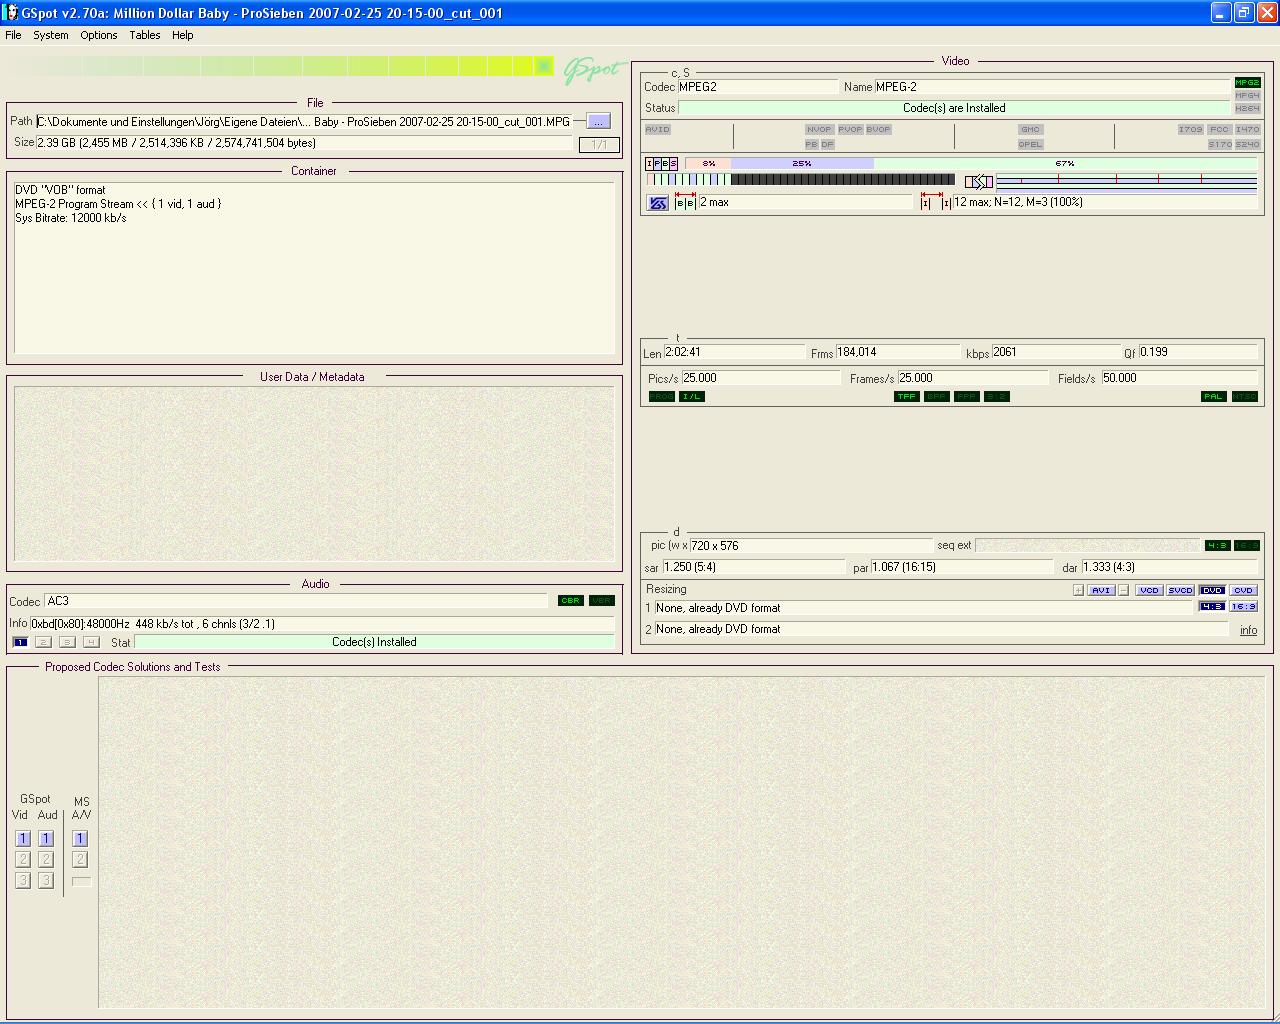Click GSpot Vid test button 1

point(23,839)
